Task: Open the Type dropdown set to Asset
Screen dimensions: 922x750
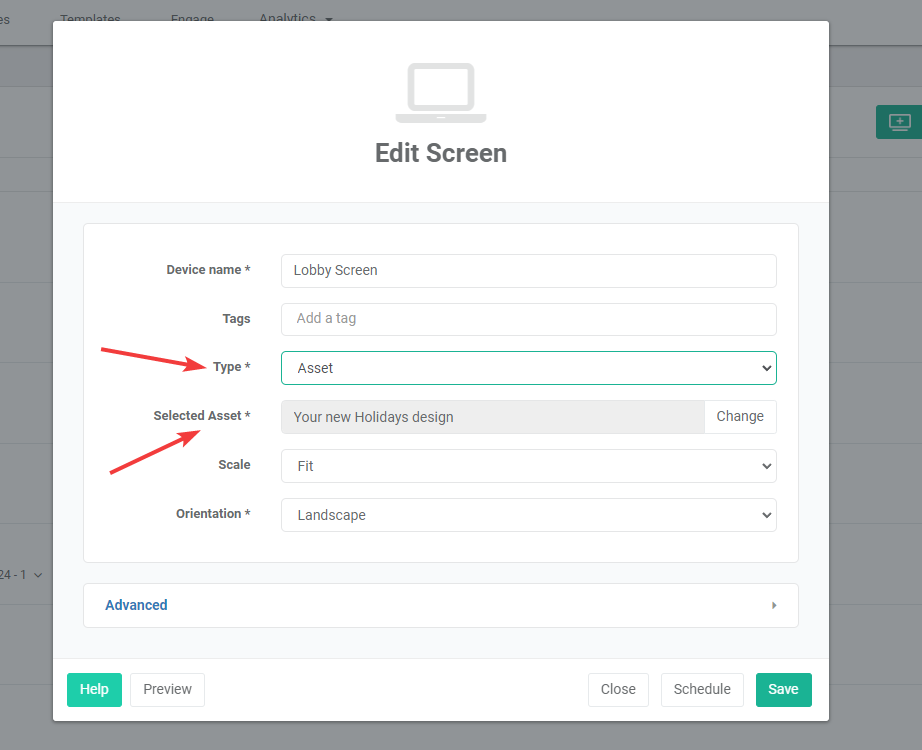Action: pyautogui.click(x=528, y=368)
